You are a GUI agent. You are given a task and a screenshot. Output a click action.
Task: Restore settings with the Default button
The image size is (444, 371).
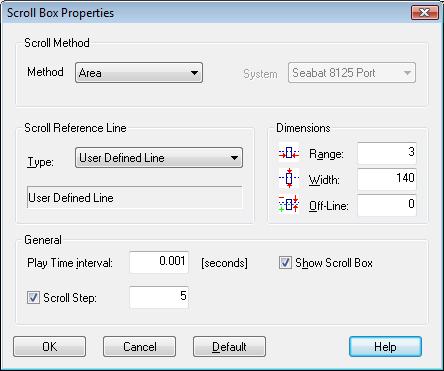(x=229, y=347)
